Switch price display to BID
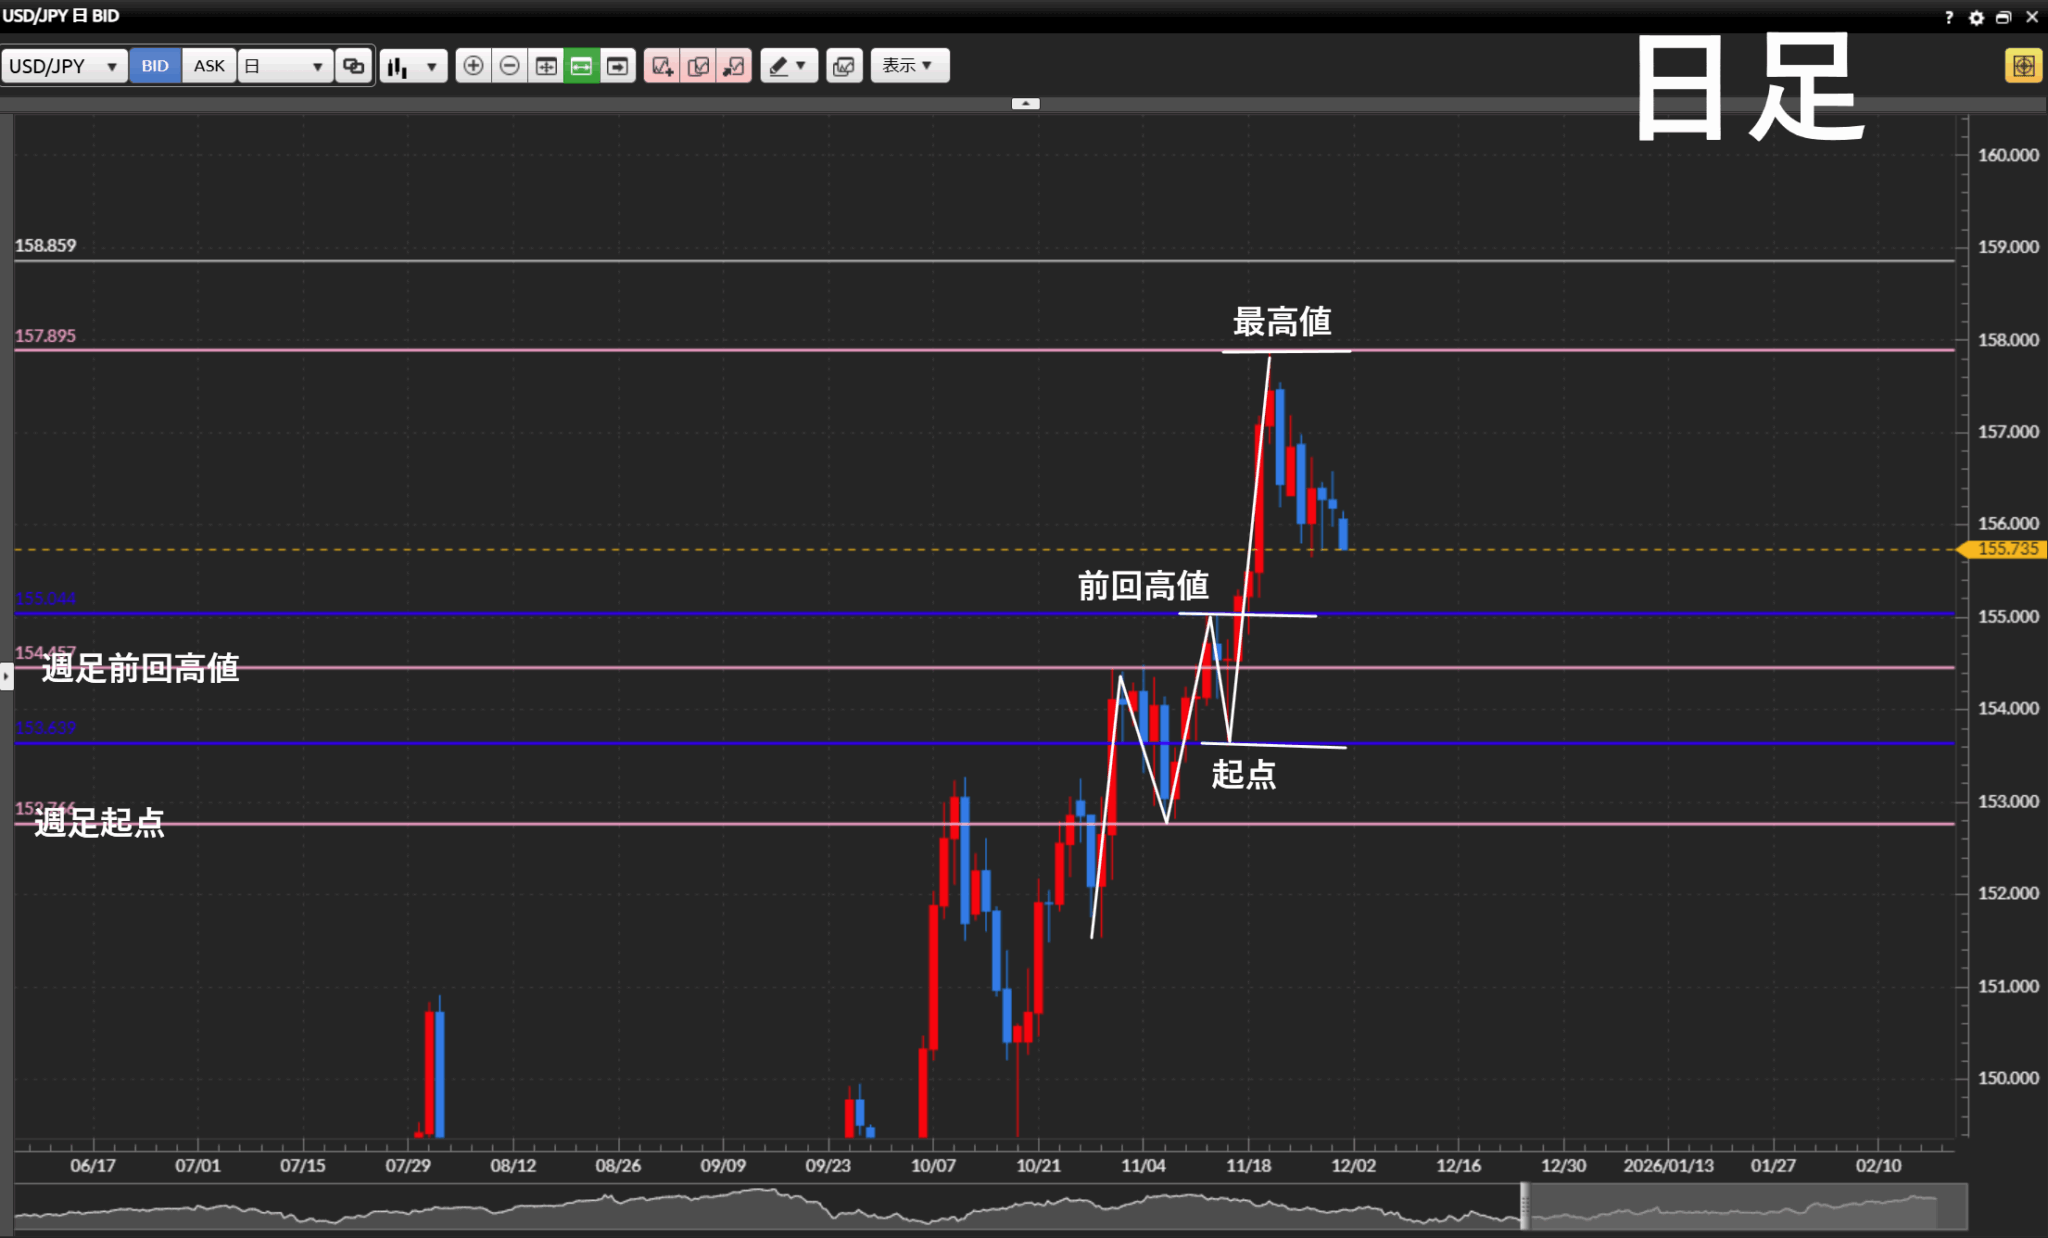Image resolution: width=2048 pixels, height=1238 pixels. (155, 66)
